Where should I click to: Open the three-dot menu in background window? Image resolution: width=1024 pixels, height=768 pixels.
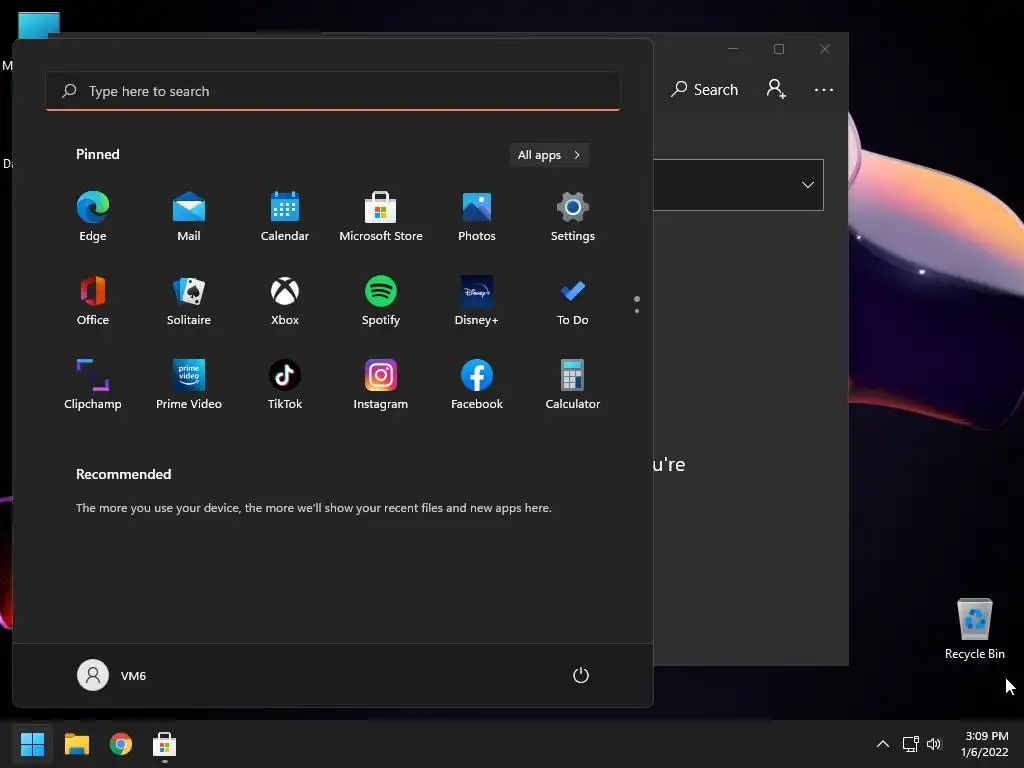(x=824, y=89)
